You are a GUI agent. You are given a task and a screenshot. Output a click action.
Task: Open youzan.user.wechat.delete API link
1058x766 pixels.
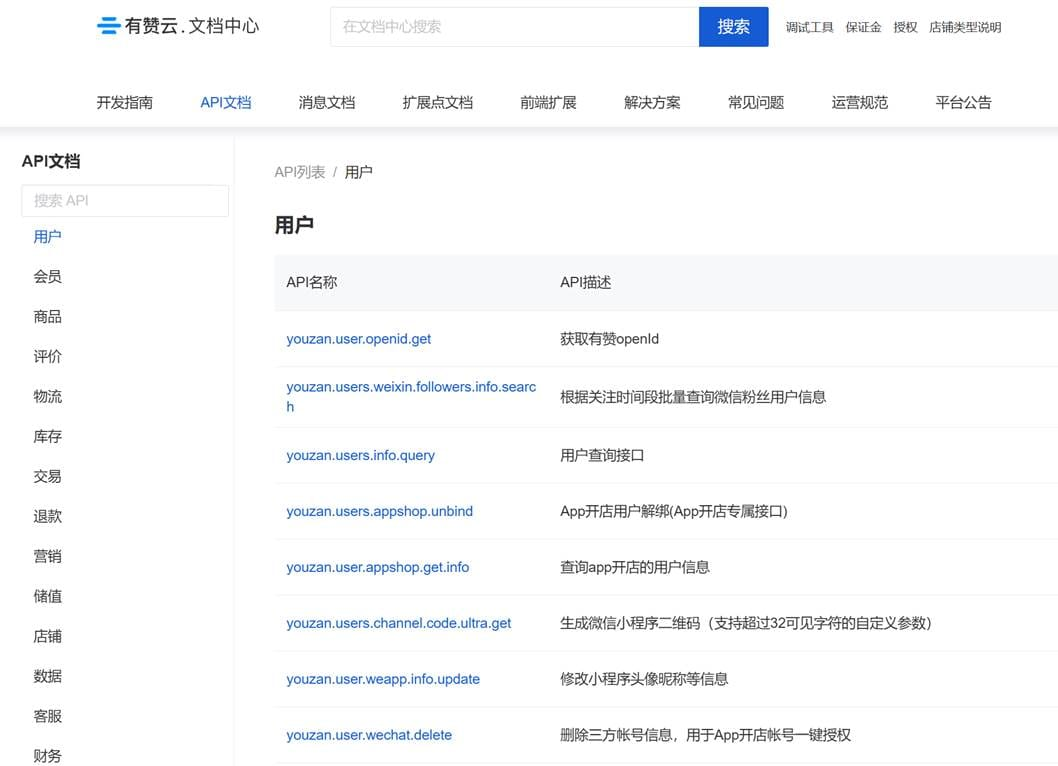368,735
